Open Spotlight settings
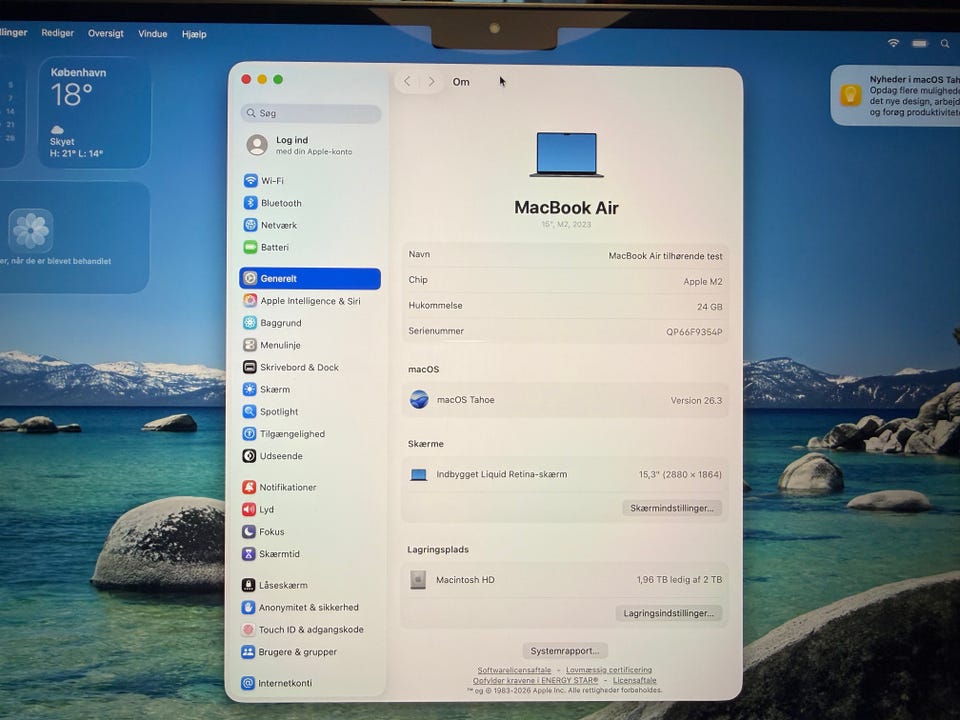 click(271, 411)
